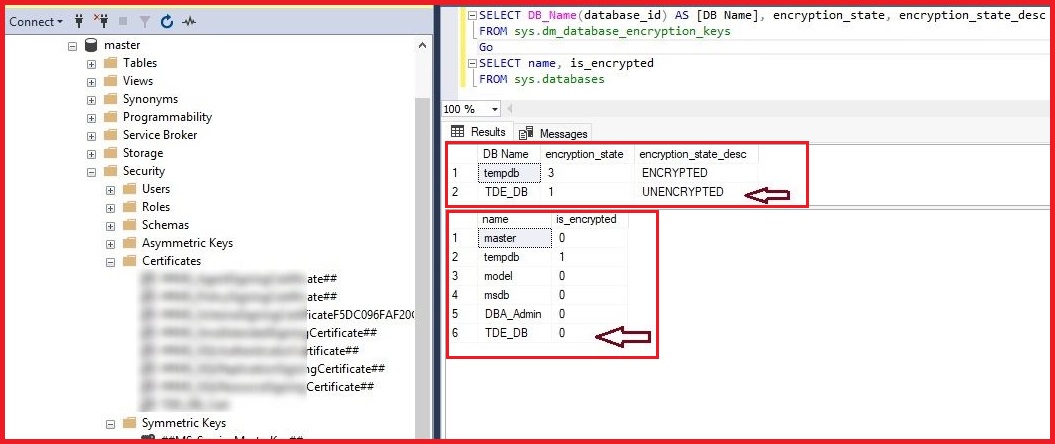
Task: Expand the Storage folder
Action: tap(92, 154)
